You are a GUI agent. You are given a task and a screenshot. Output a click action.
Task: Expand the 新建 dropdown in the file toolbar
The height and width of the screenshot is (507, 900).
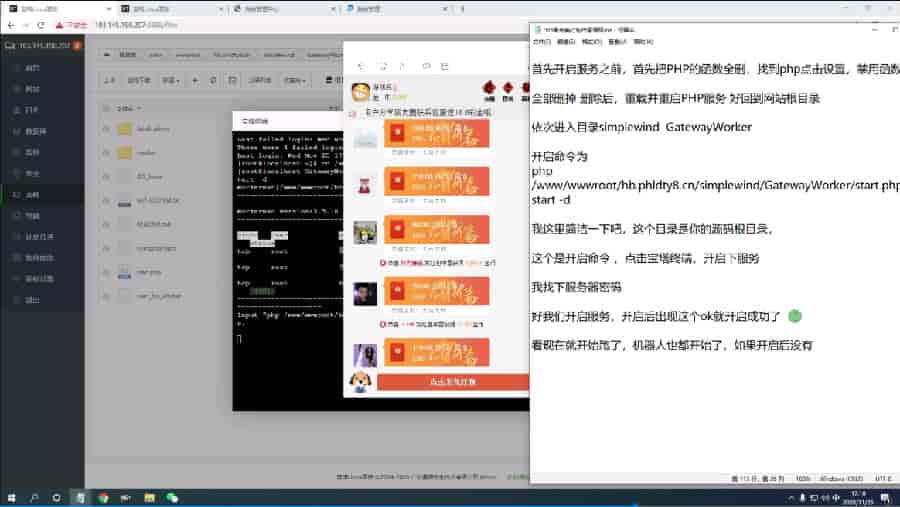tap(171, 80)
